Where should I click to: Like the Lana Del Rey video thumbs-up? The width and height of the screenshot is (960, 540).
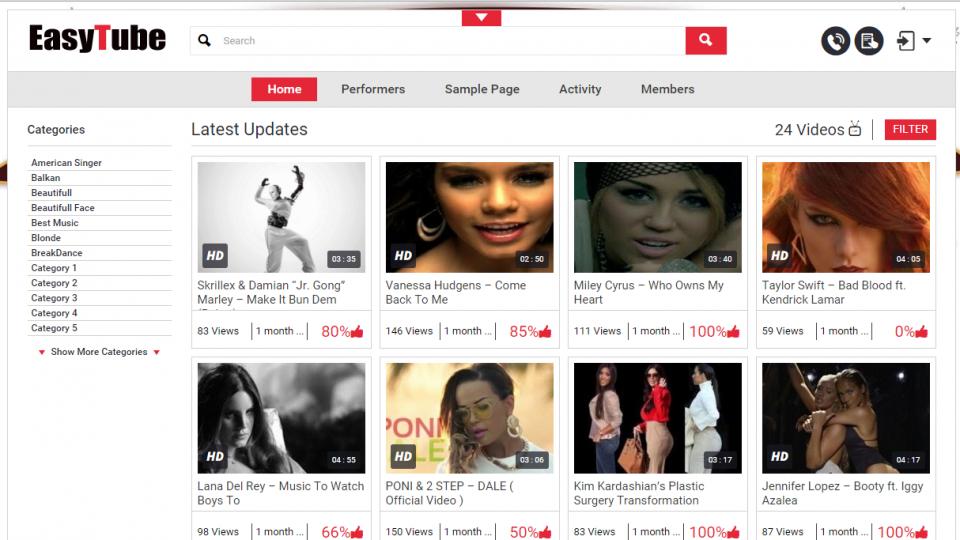(357, 533)
